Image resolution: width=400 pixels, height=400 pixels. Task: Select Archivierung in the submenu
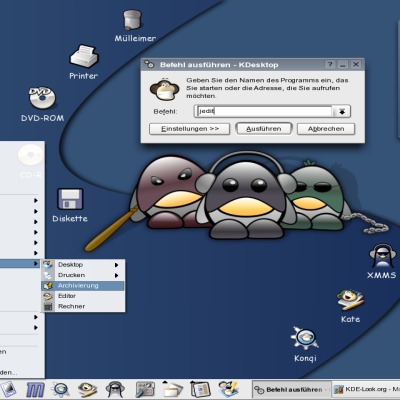[83, 286]
